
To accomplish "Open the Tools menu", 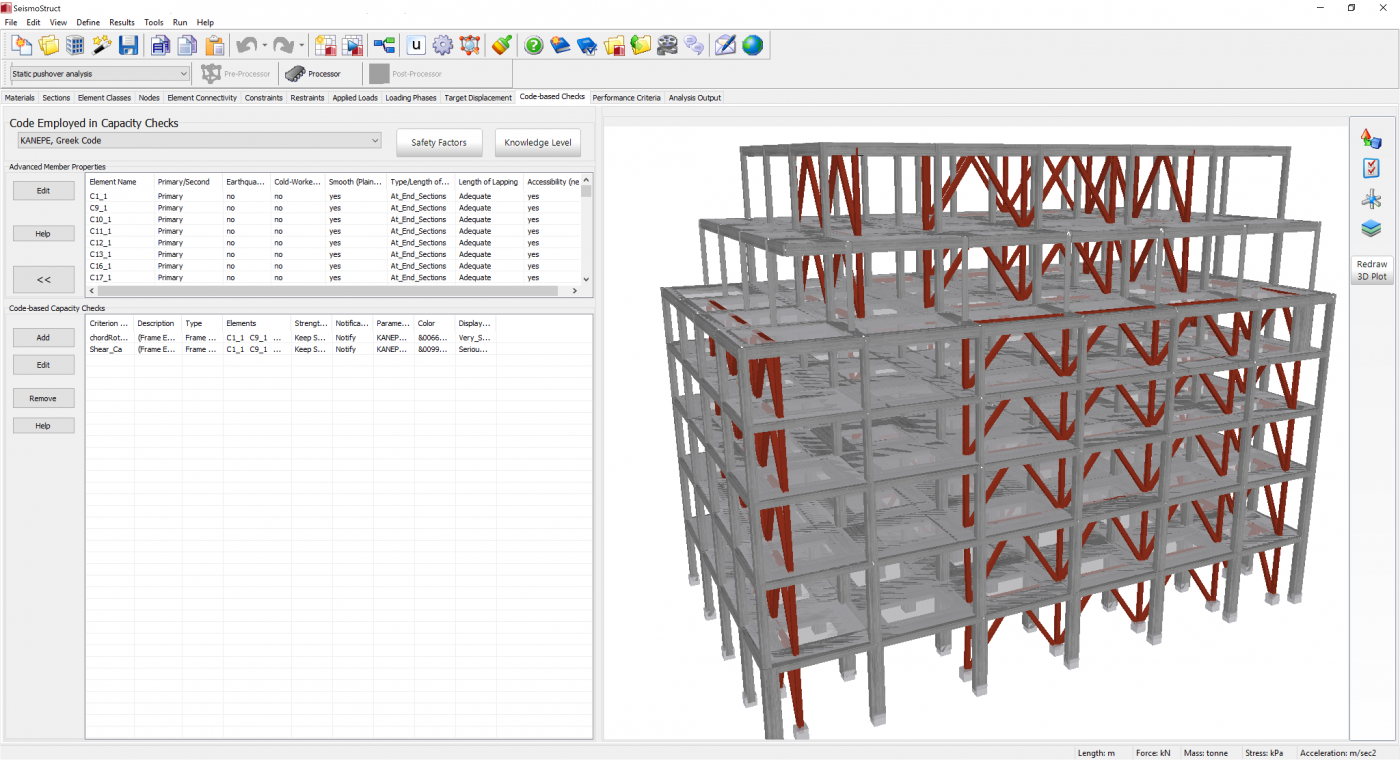I will 153,22.
